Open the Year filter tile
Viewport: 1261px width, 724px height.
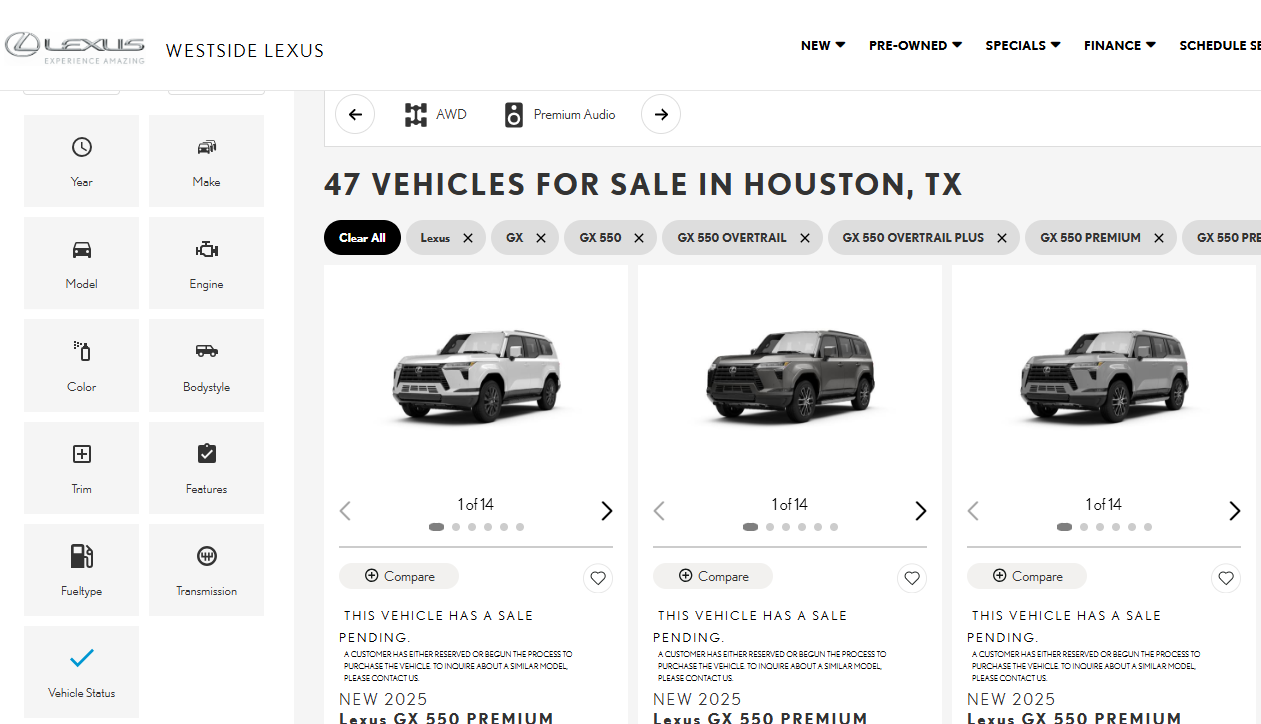81,161
